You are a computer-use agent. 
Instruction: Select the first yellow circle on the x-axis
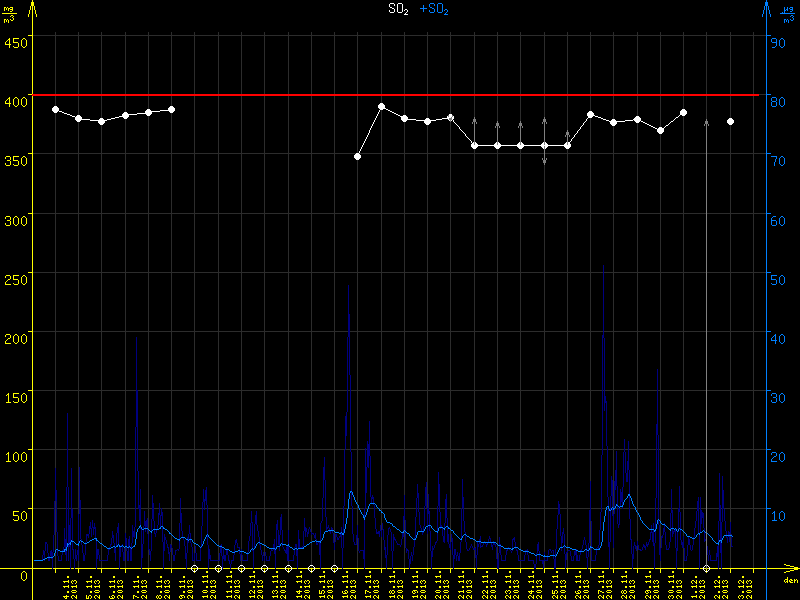click(195, 568)
